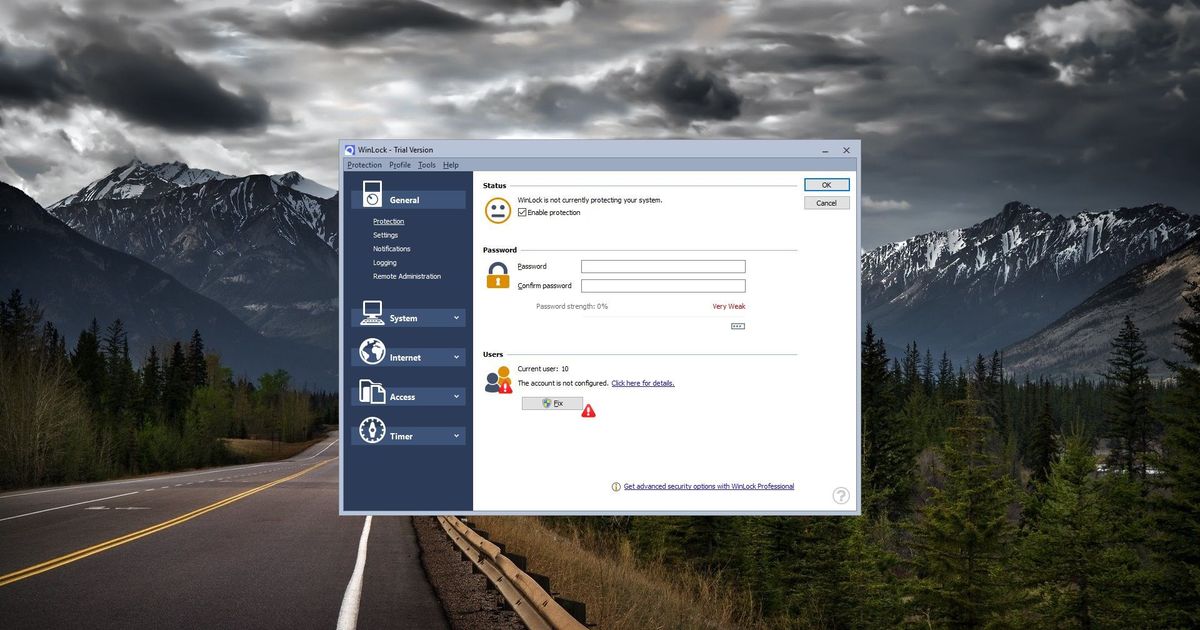This screenshot has height=630, width=1200.
Task: Click the OK button
Action: (827, 185)
